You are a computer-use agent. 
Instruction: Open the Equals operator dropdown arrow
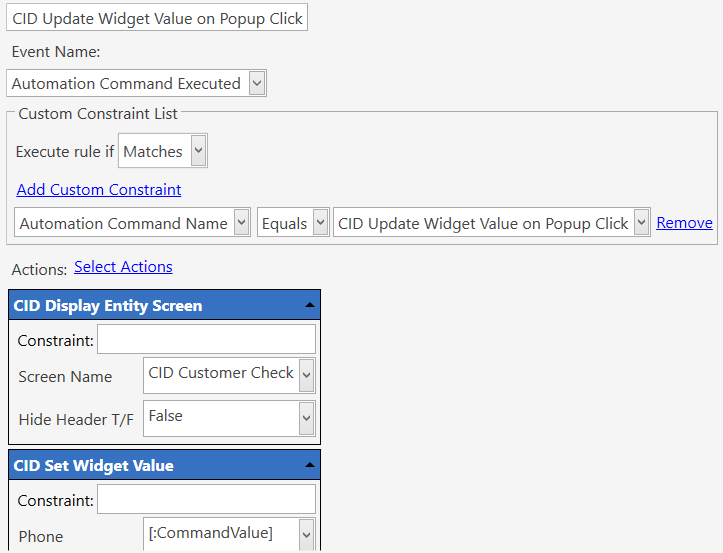[320, 222]
